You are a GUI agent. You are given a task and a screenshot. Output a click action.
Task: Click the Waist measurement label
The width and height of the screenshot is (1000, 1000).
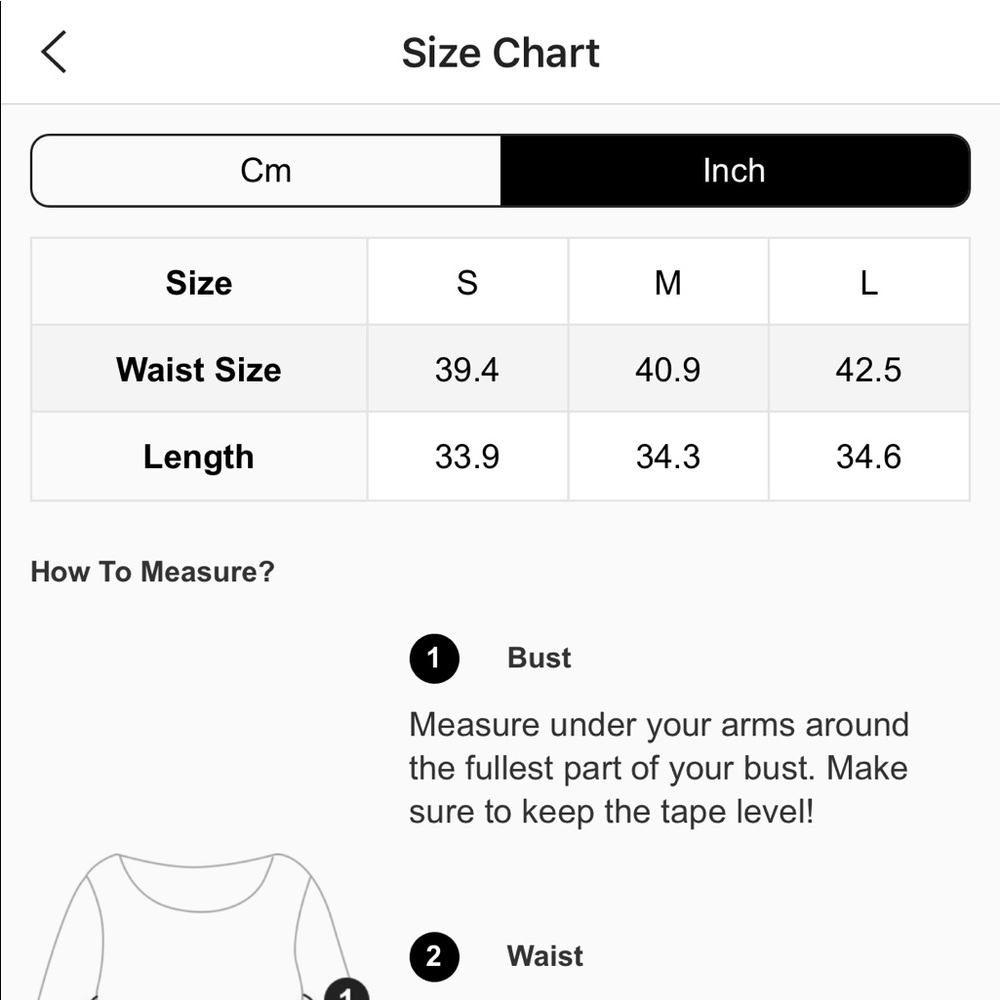point(545,957)
